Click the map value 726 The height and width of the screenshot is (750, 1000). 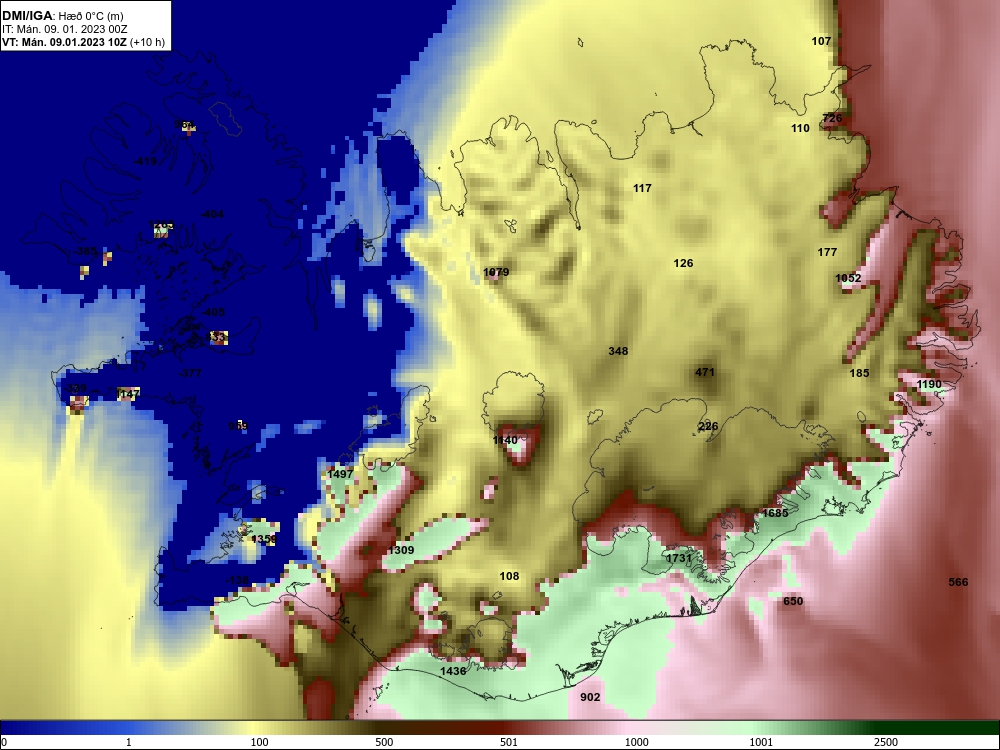click(832, 118)
